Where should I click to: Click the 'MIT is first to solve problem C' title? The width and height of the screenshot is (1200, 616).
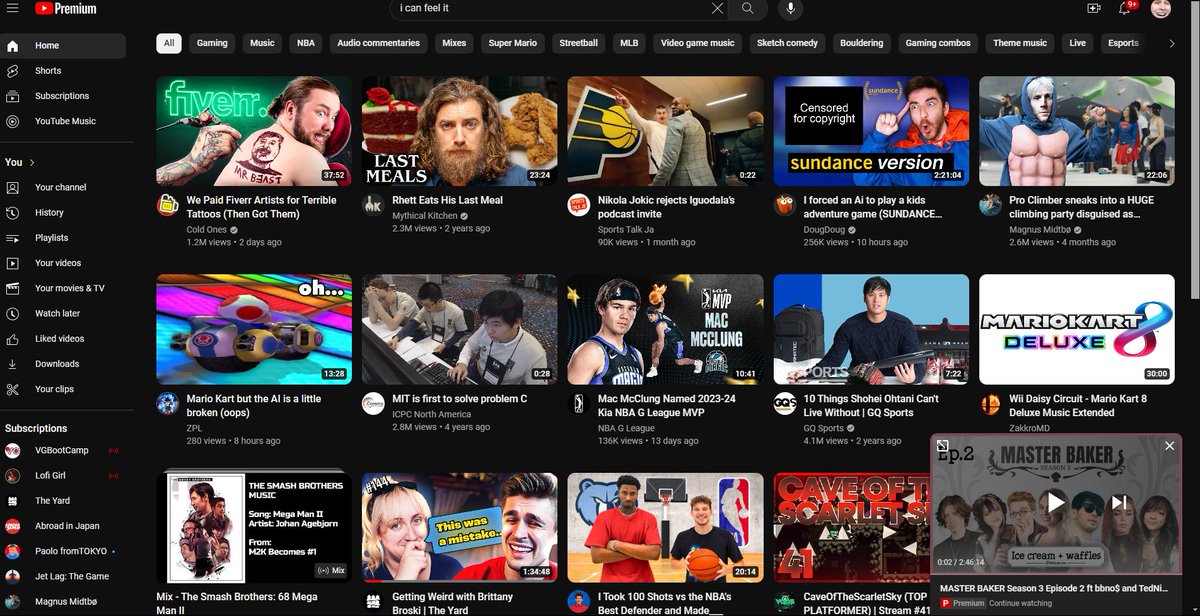[x=460, y=399]
